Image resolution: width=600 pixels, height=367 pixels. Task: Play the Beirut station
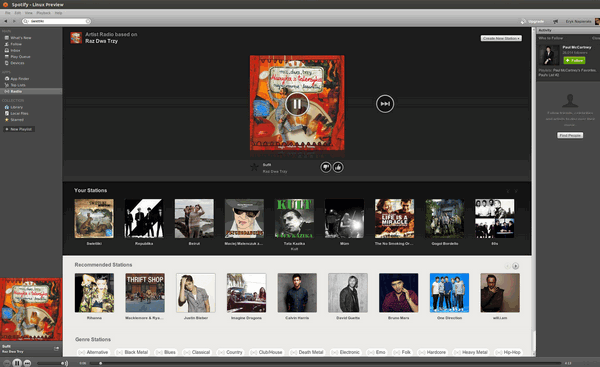pos(194,218)
